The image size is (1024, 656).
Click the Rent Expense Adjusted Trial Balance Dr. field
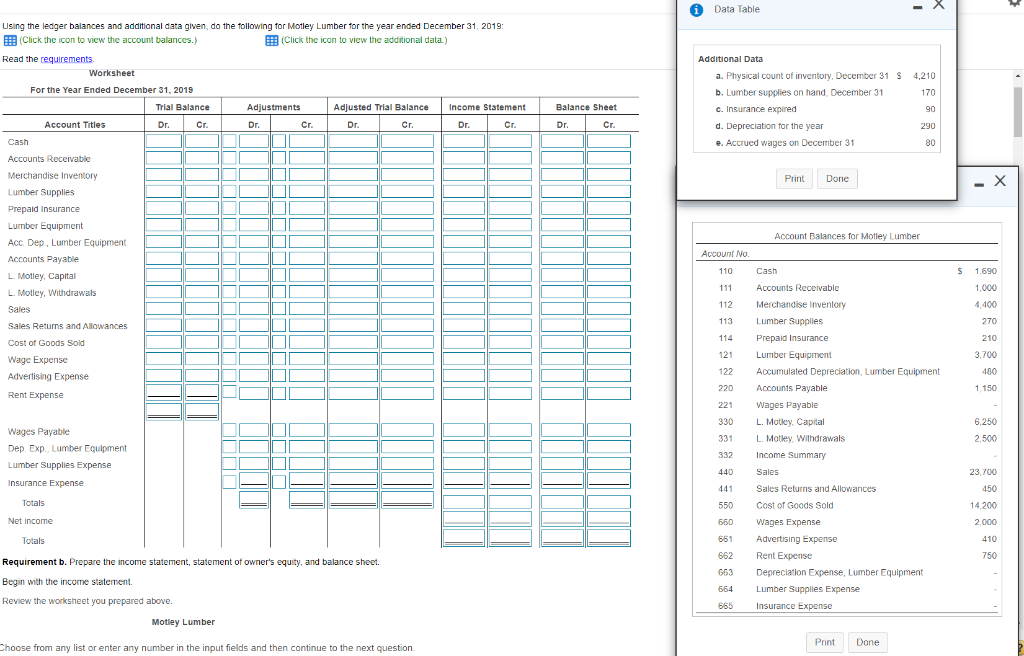point(352,395)
